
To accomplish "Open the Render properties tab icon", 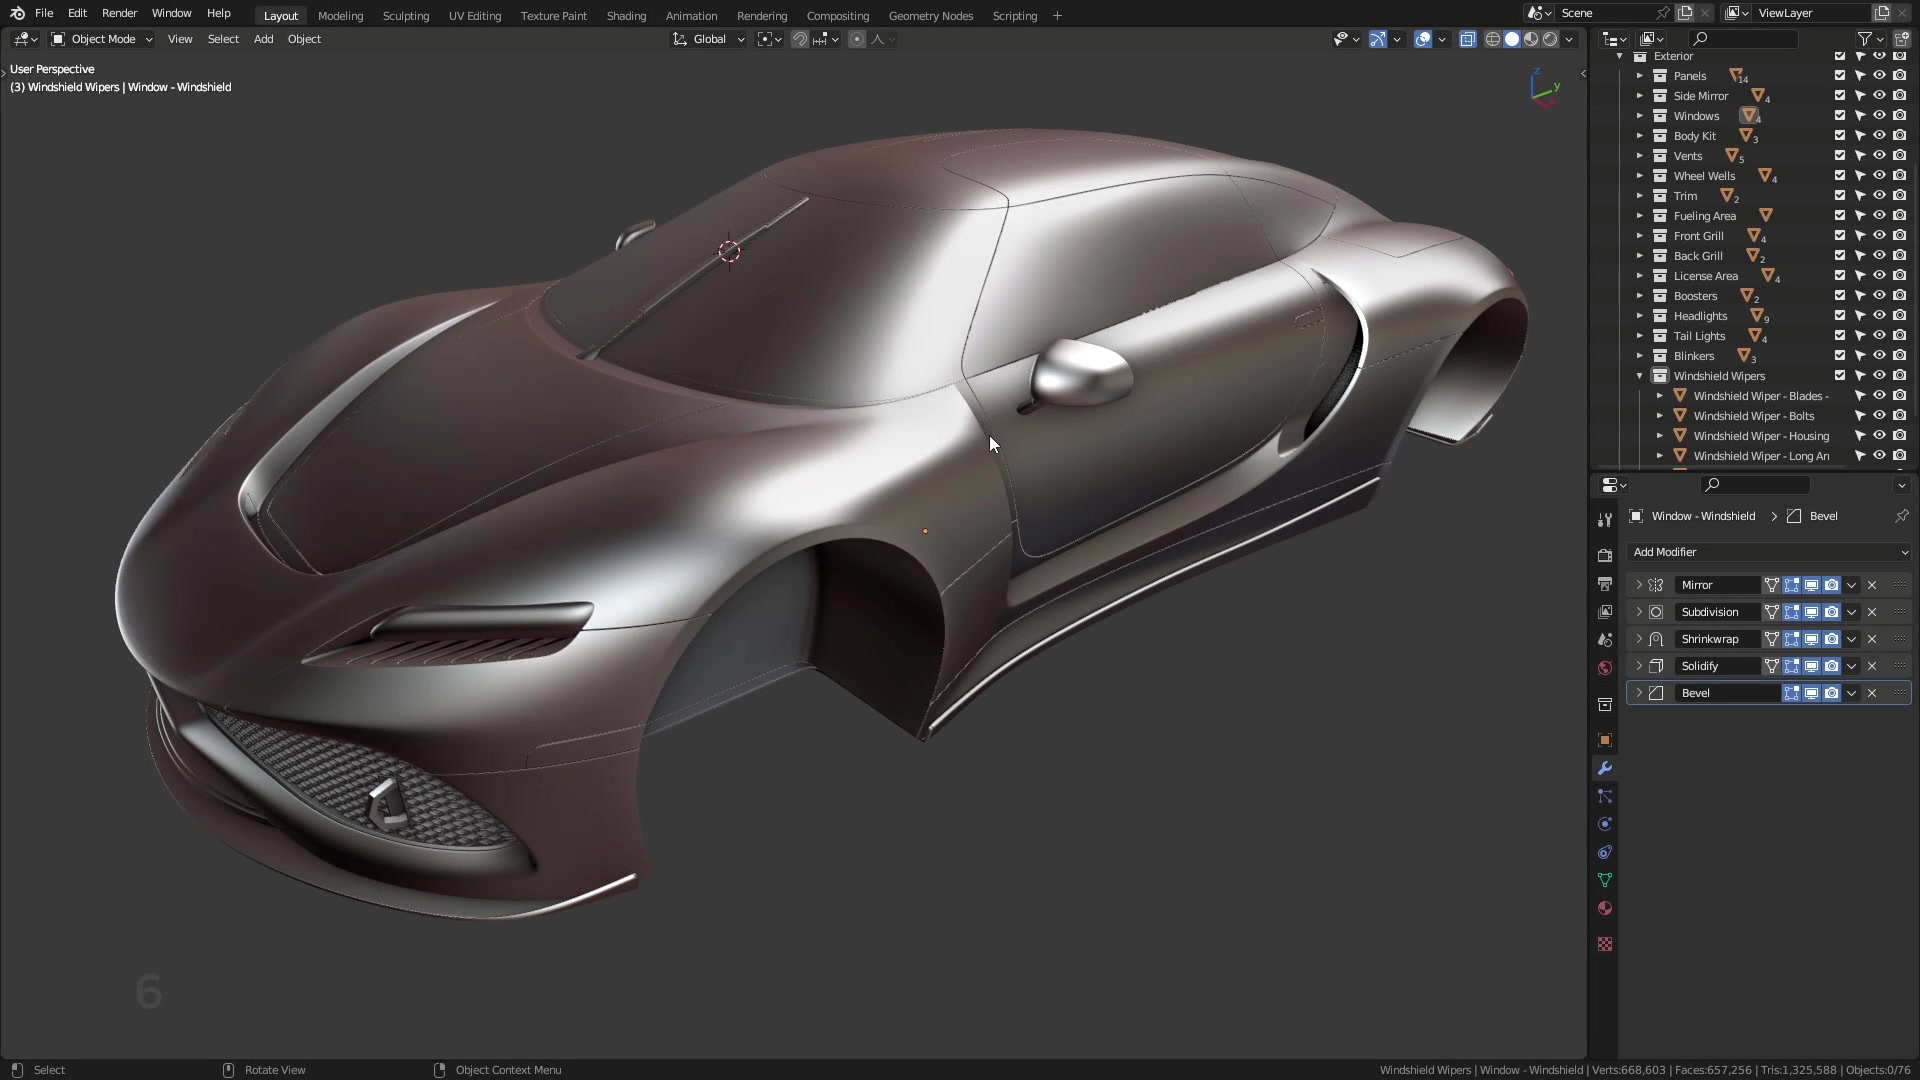I will [x=1605, y=555].
